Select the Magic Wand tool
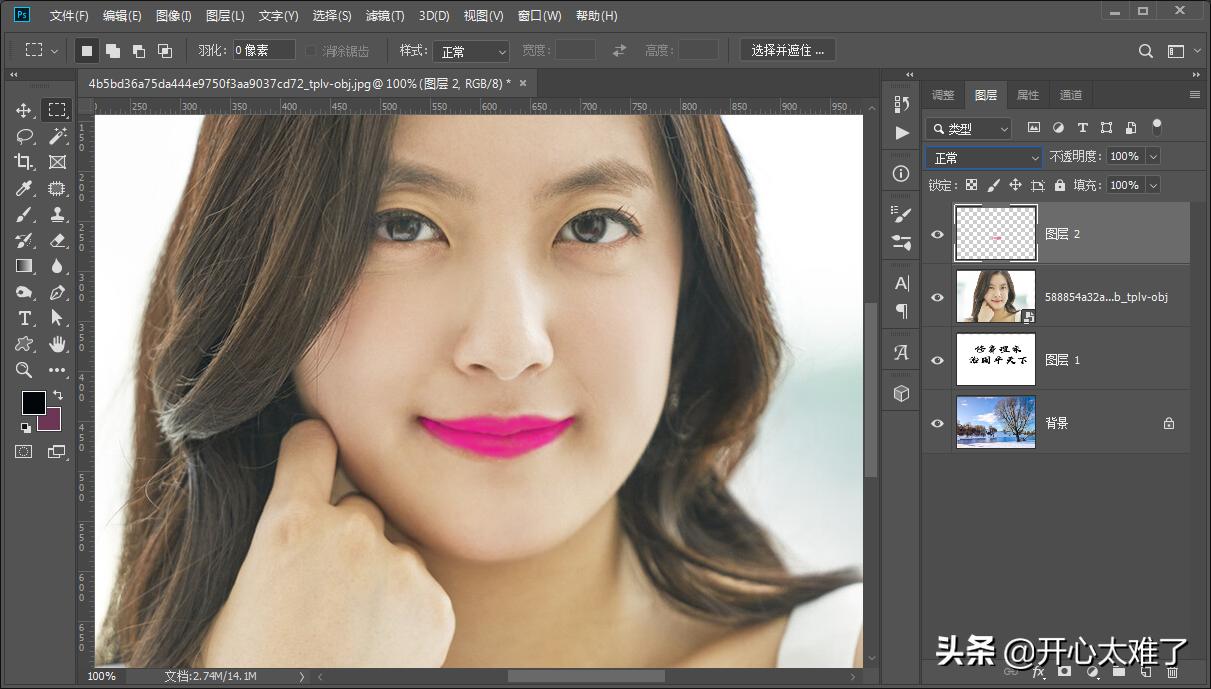Screen dimensions: 1211x689 click(57, 136)
